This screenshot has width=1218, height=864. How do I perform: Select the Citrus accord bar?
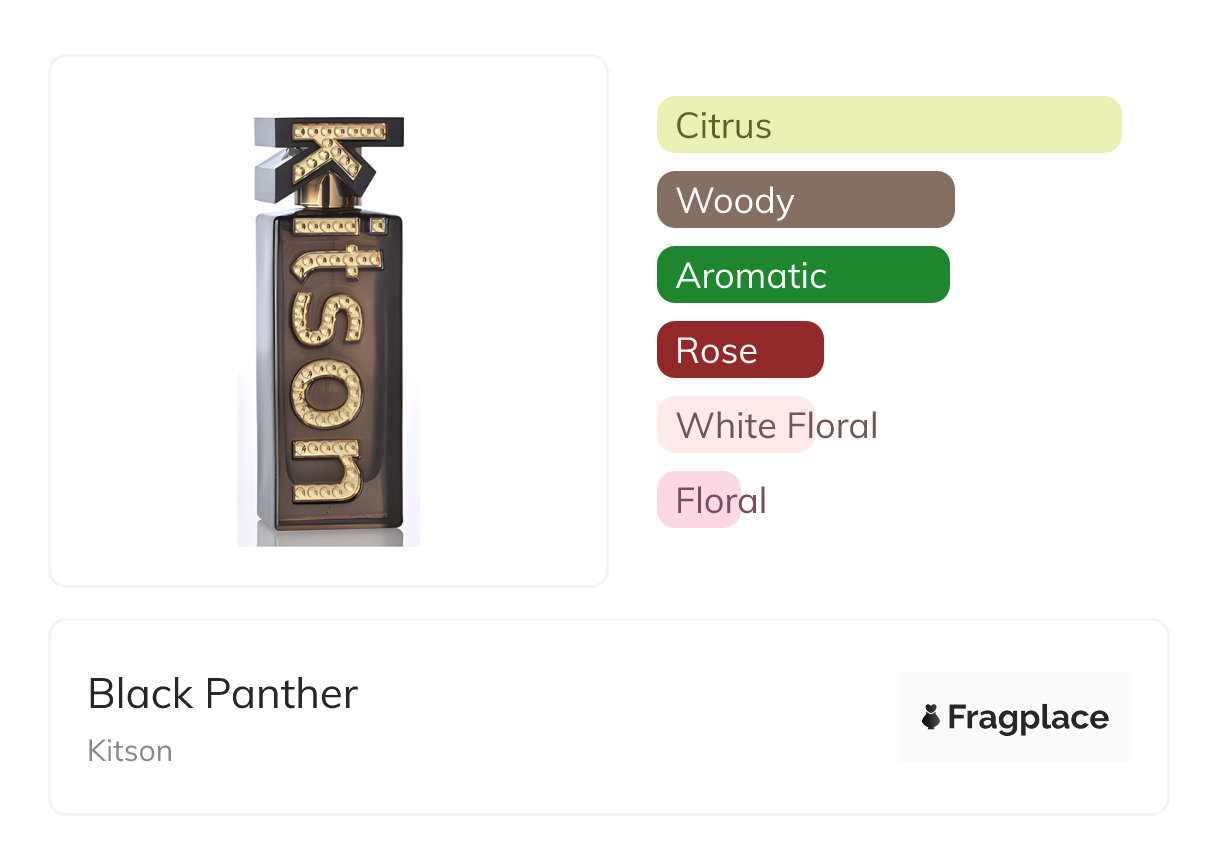point(888,125)
